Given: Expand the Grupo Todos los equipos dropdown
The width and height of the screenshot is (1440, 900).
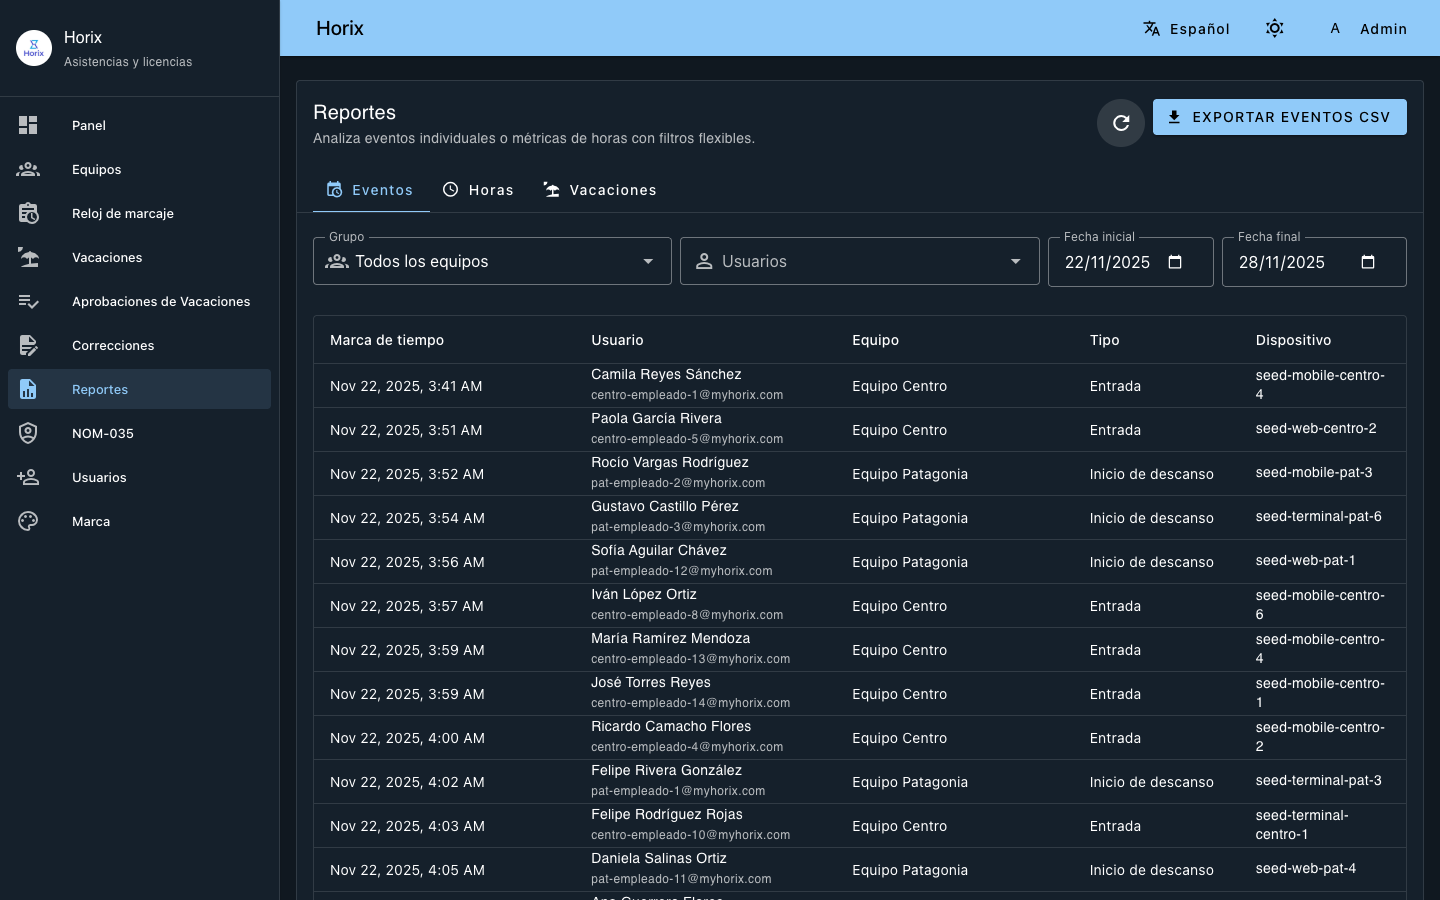Looking at the screenshot, I should click(491, 261).
